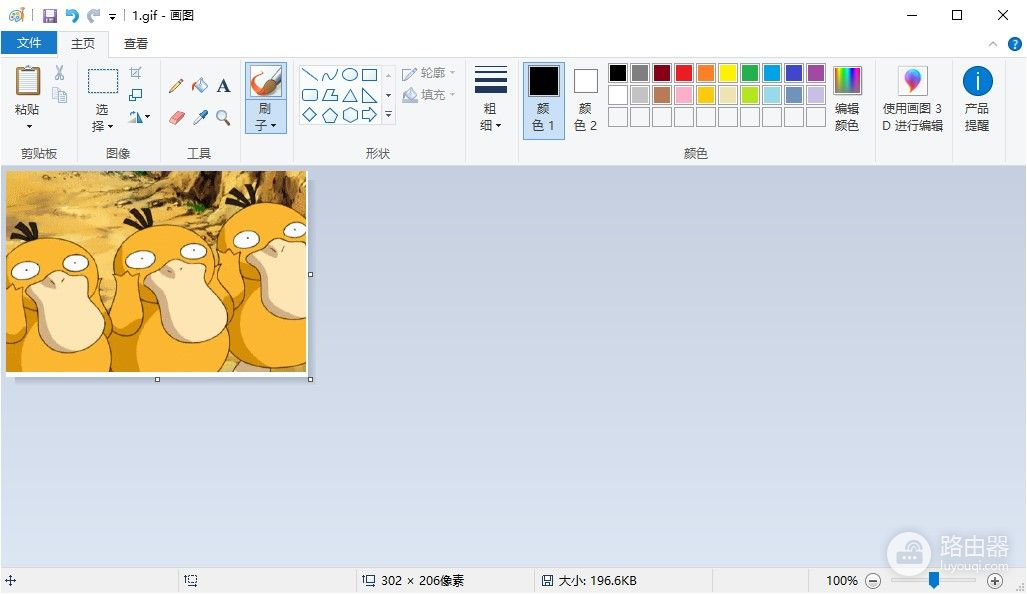Screen dimensions: 1027x594
Task: Click the Crop icon in image group
Action: [136, 73]
